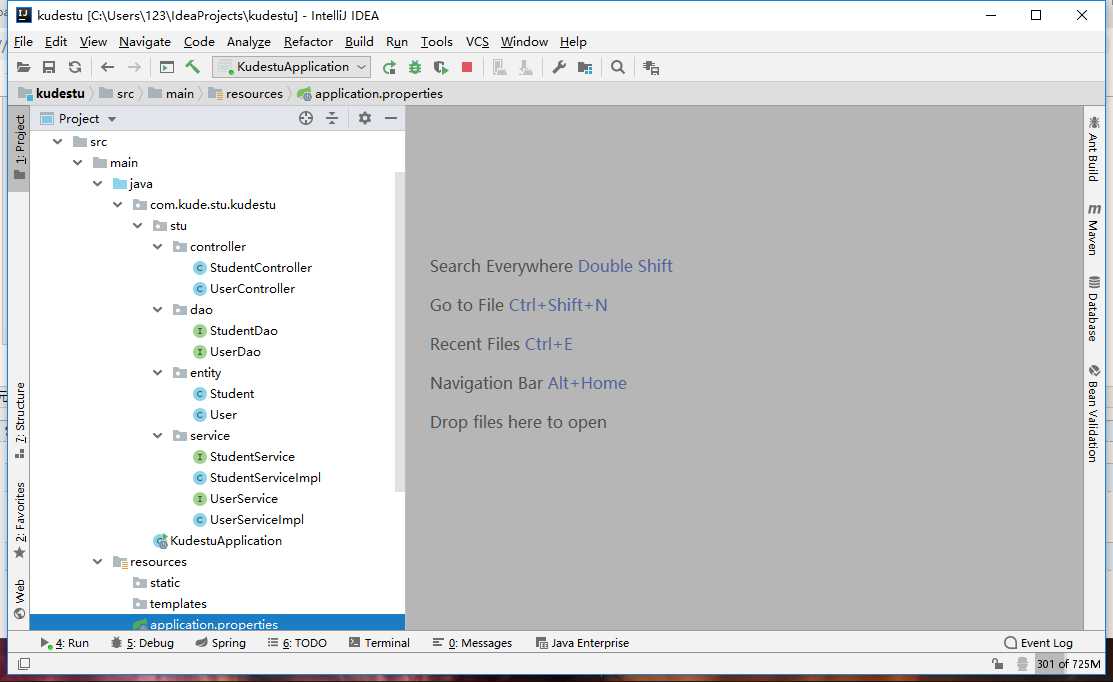Image resolution: width=1113 pixels, height=682 pixels.
Task: Open the Ant Build side tool window
Action: point(1093,149)
